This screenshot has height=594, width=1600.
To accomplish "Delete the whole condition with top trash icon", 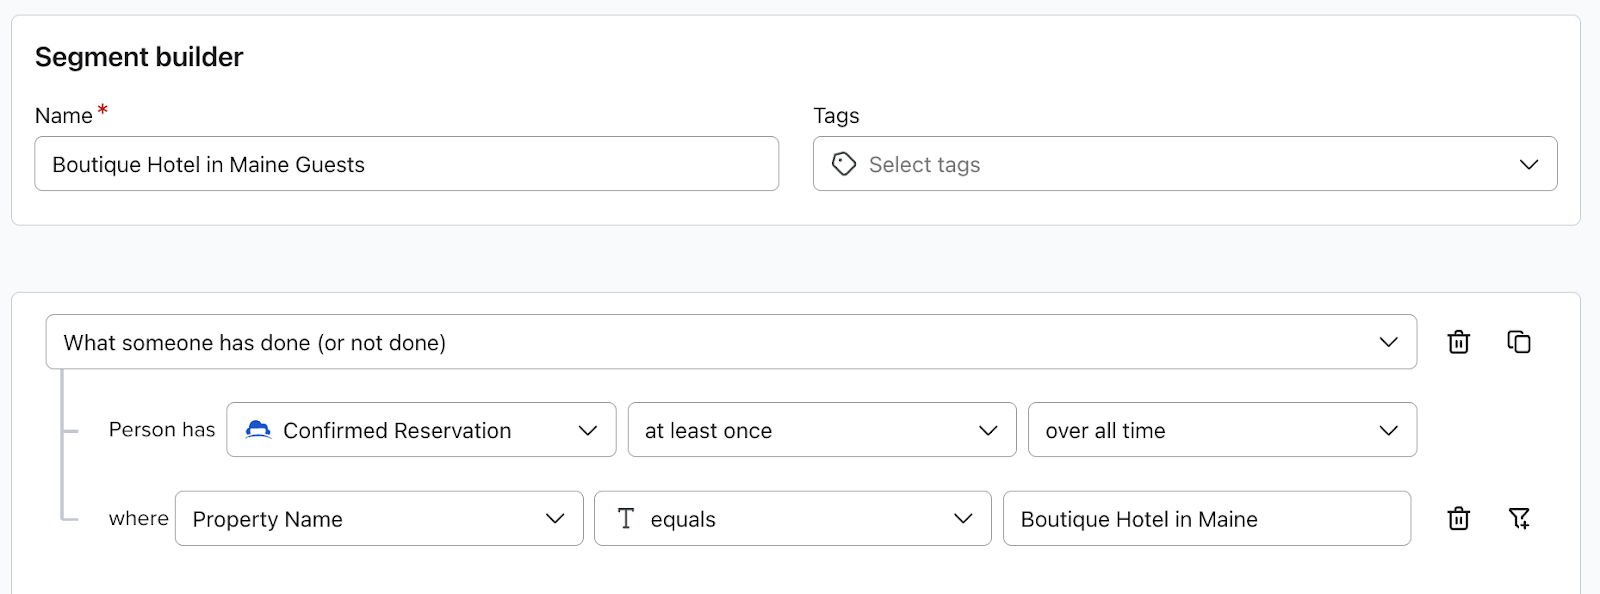I will coord(1458,342).
